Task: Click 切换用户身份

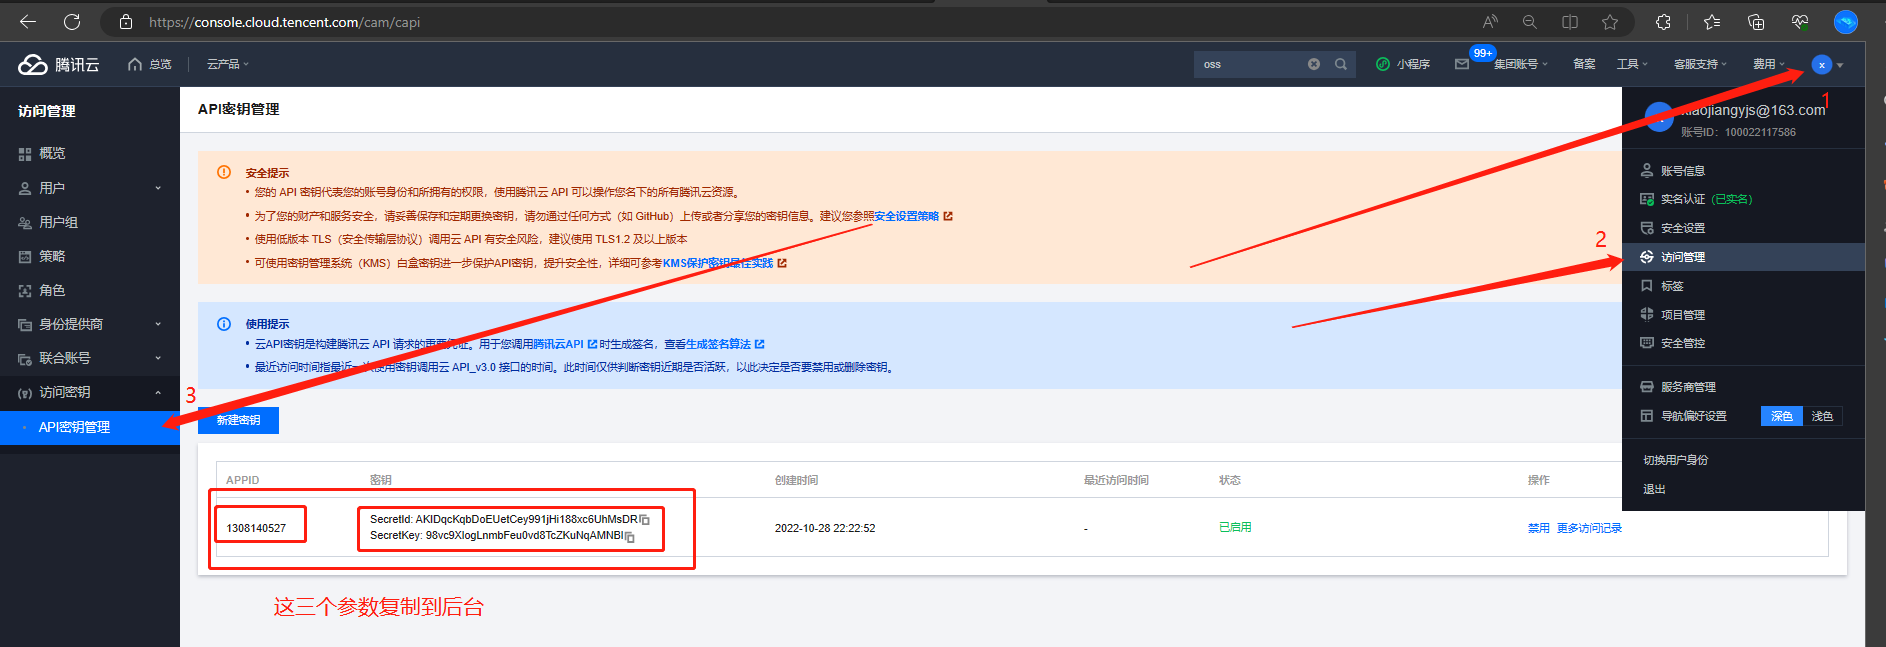Action: point(1675,460)
